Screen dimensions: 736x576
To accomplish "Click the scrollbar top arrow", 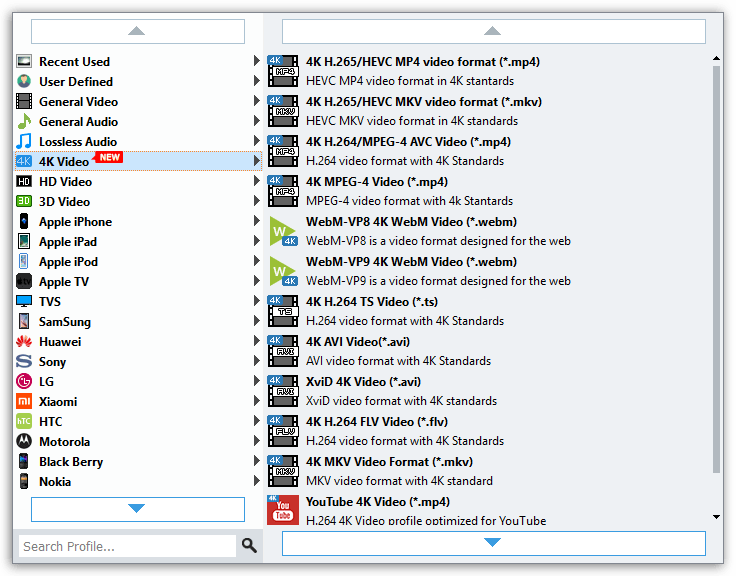I will point(716,59).
